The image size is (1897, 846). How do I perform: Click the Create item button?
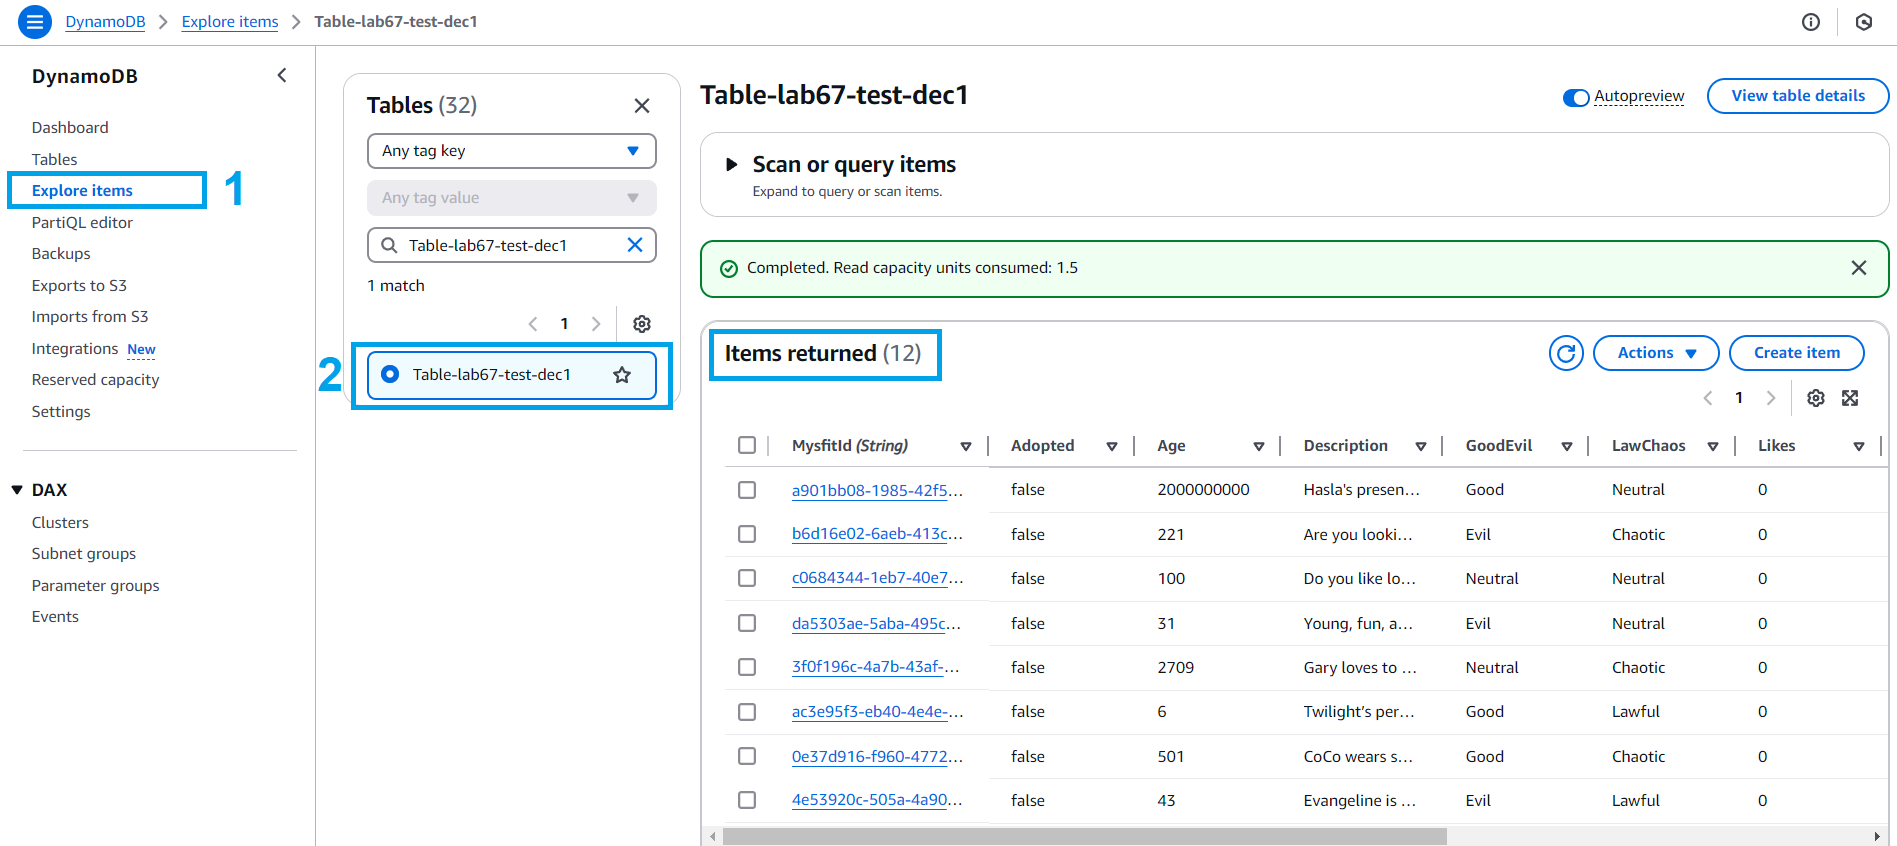(x=1797, y=353)
